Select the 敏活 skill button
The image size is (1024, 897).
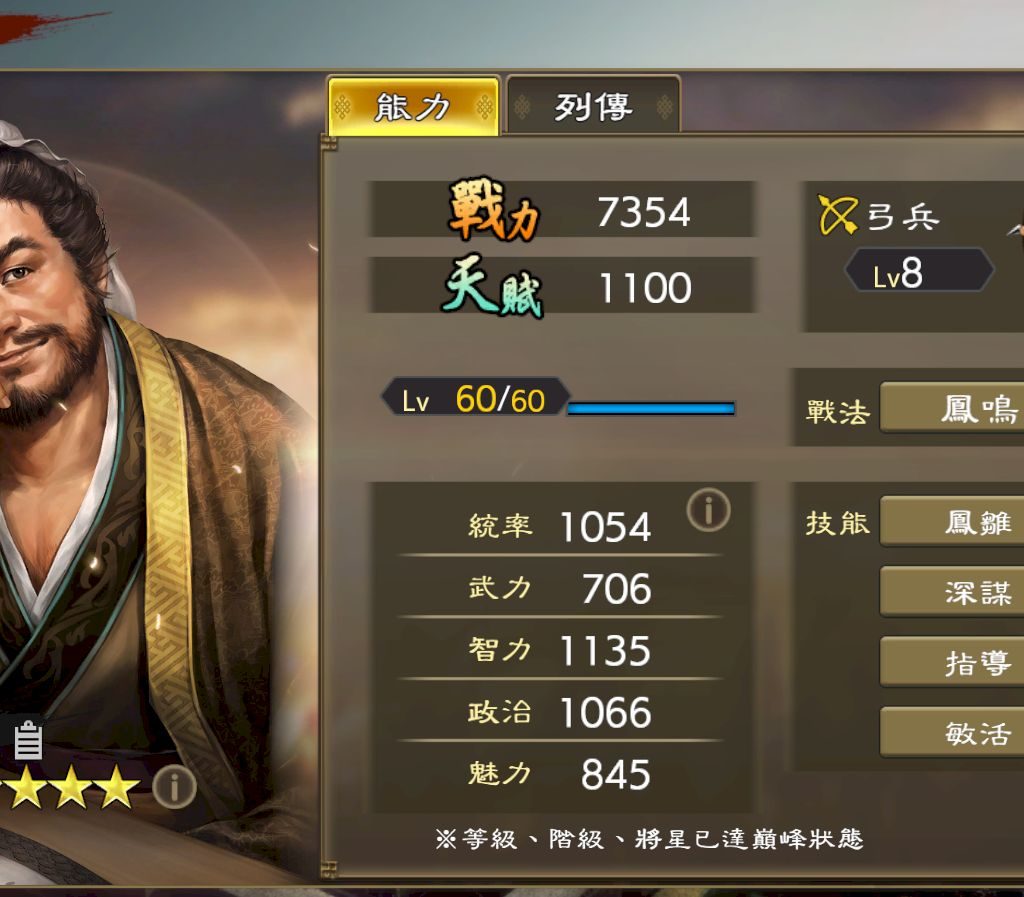952,732
